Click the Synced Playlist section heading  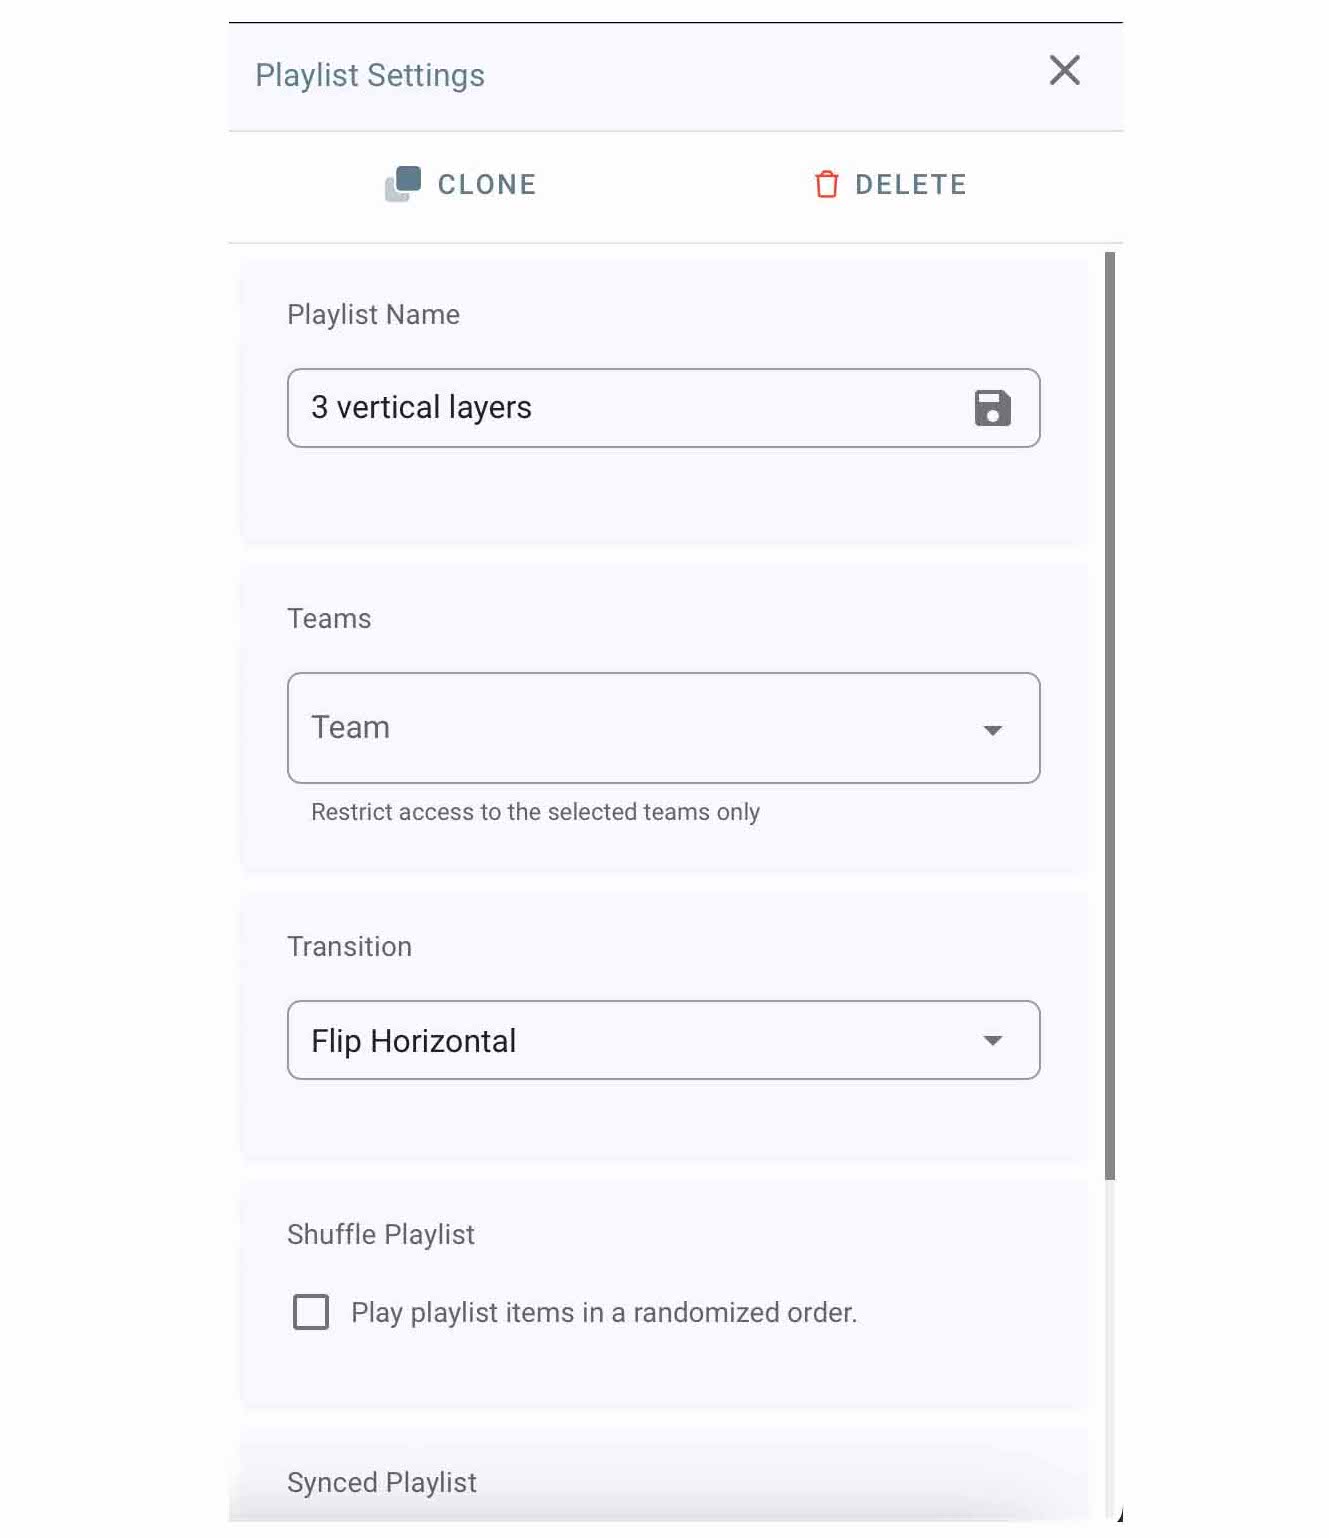[x=382, y=1482]
